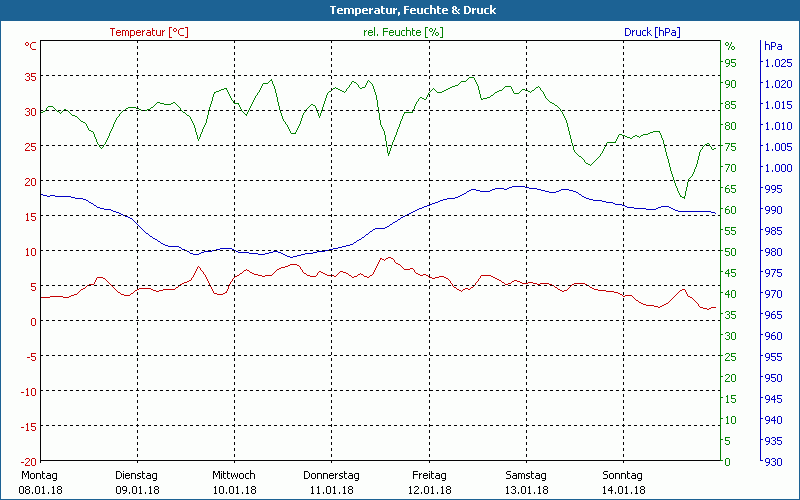
Task: Select the blue "Druck [hPa]" legend label
Action: (652, 32)
